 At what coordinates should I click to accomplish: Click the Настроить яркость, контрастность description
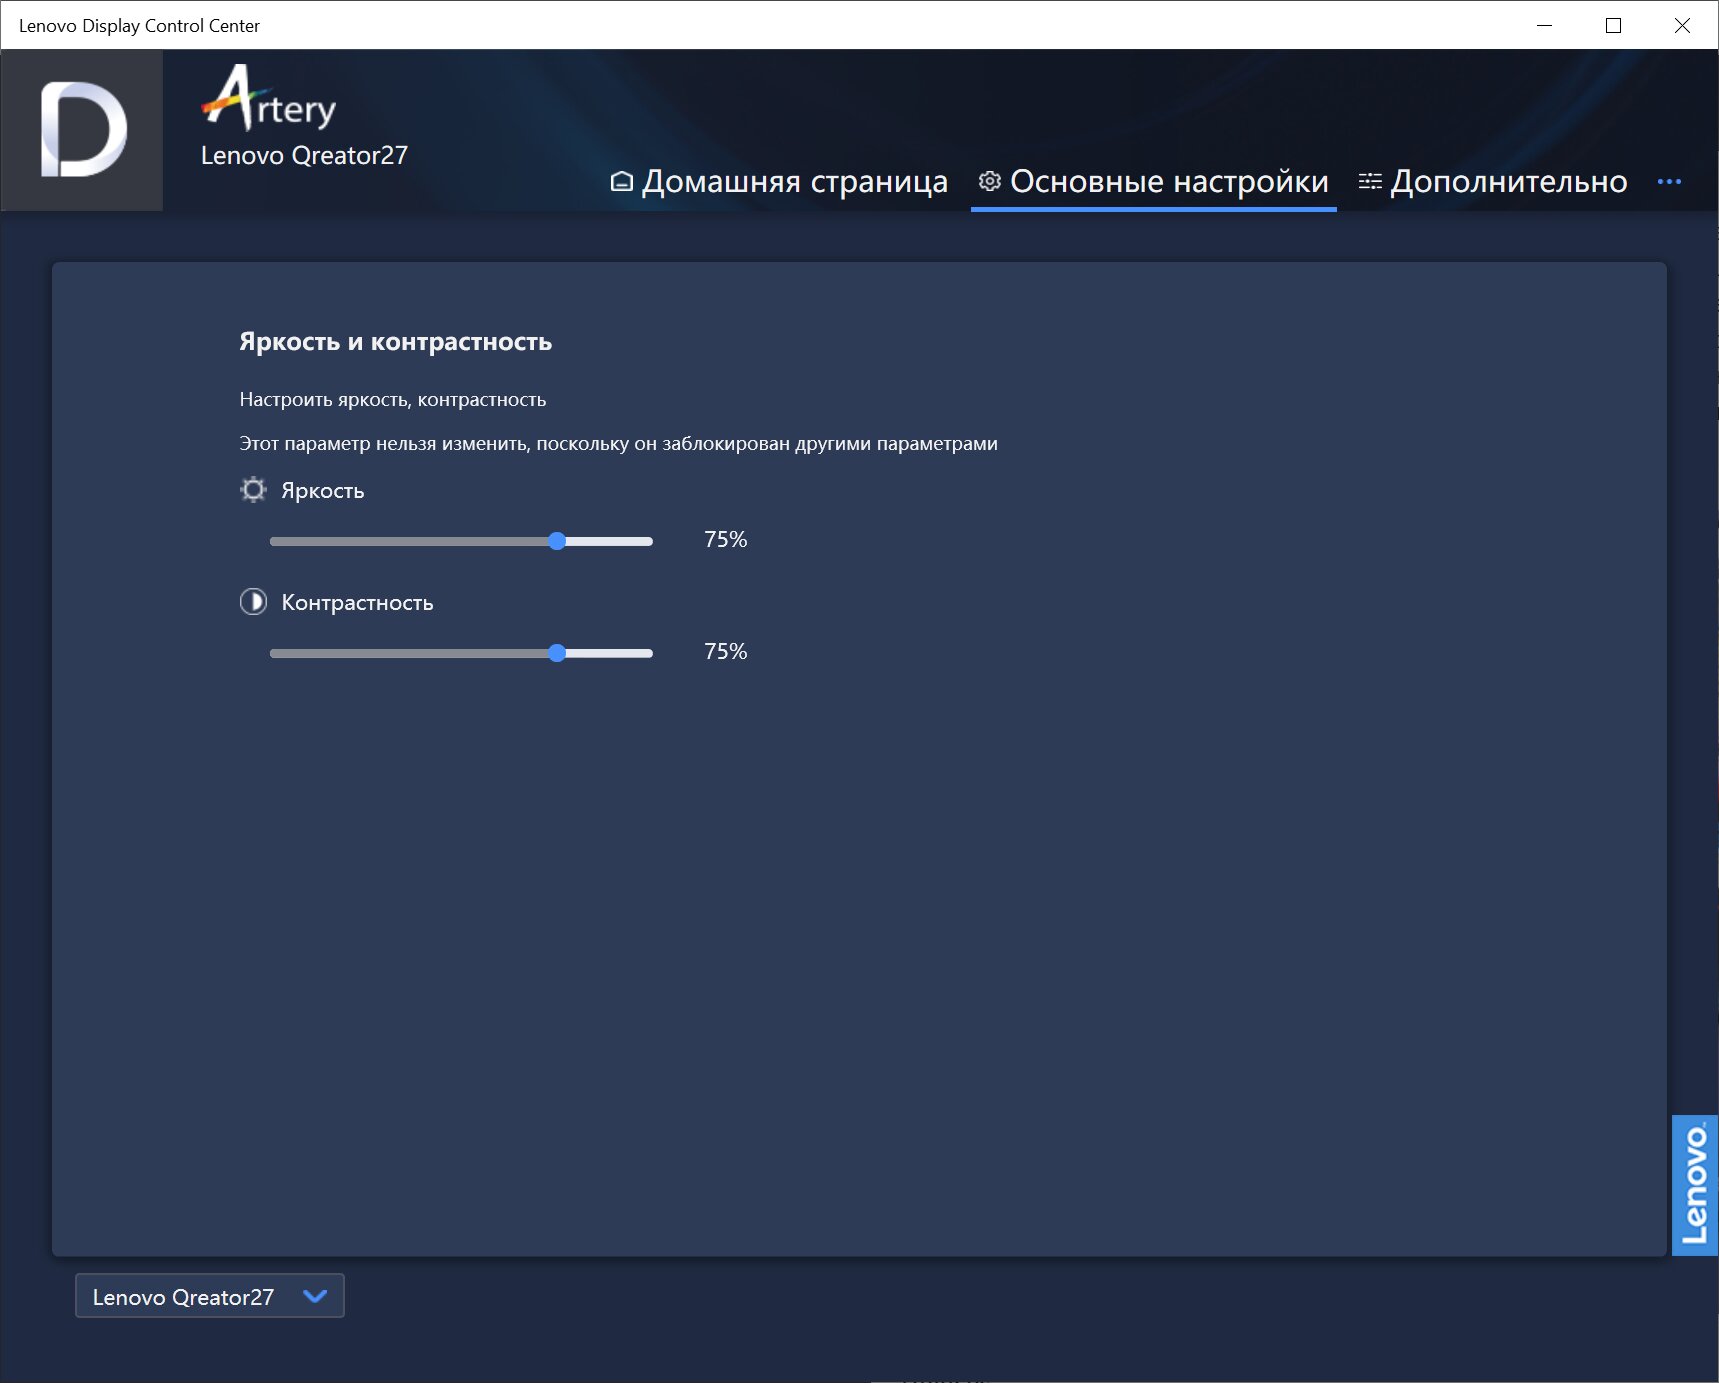393,400
